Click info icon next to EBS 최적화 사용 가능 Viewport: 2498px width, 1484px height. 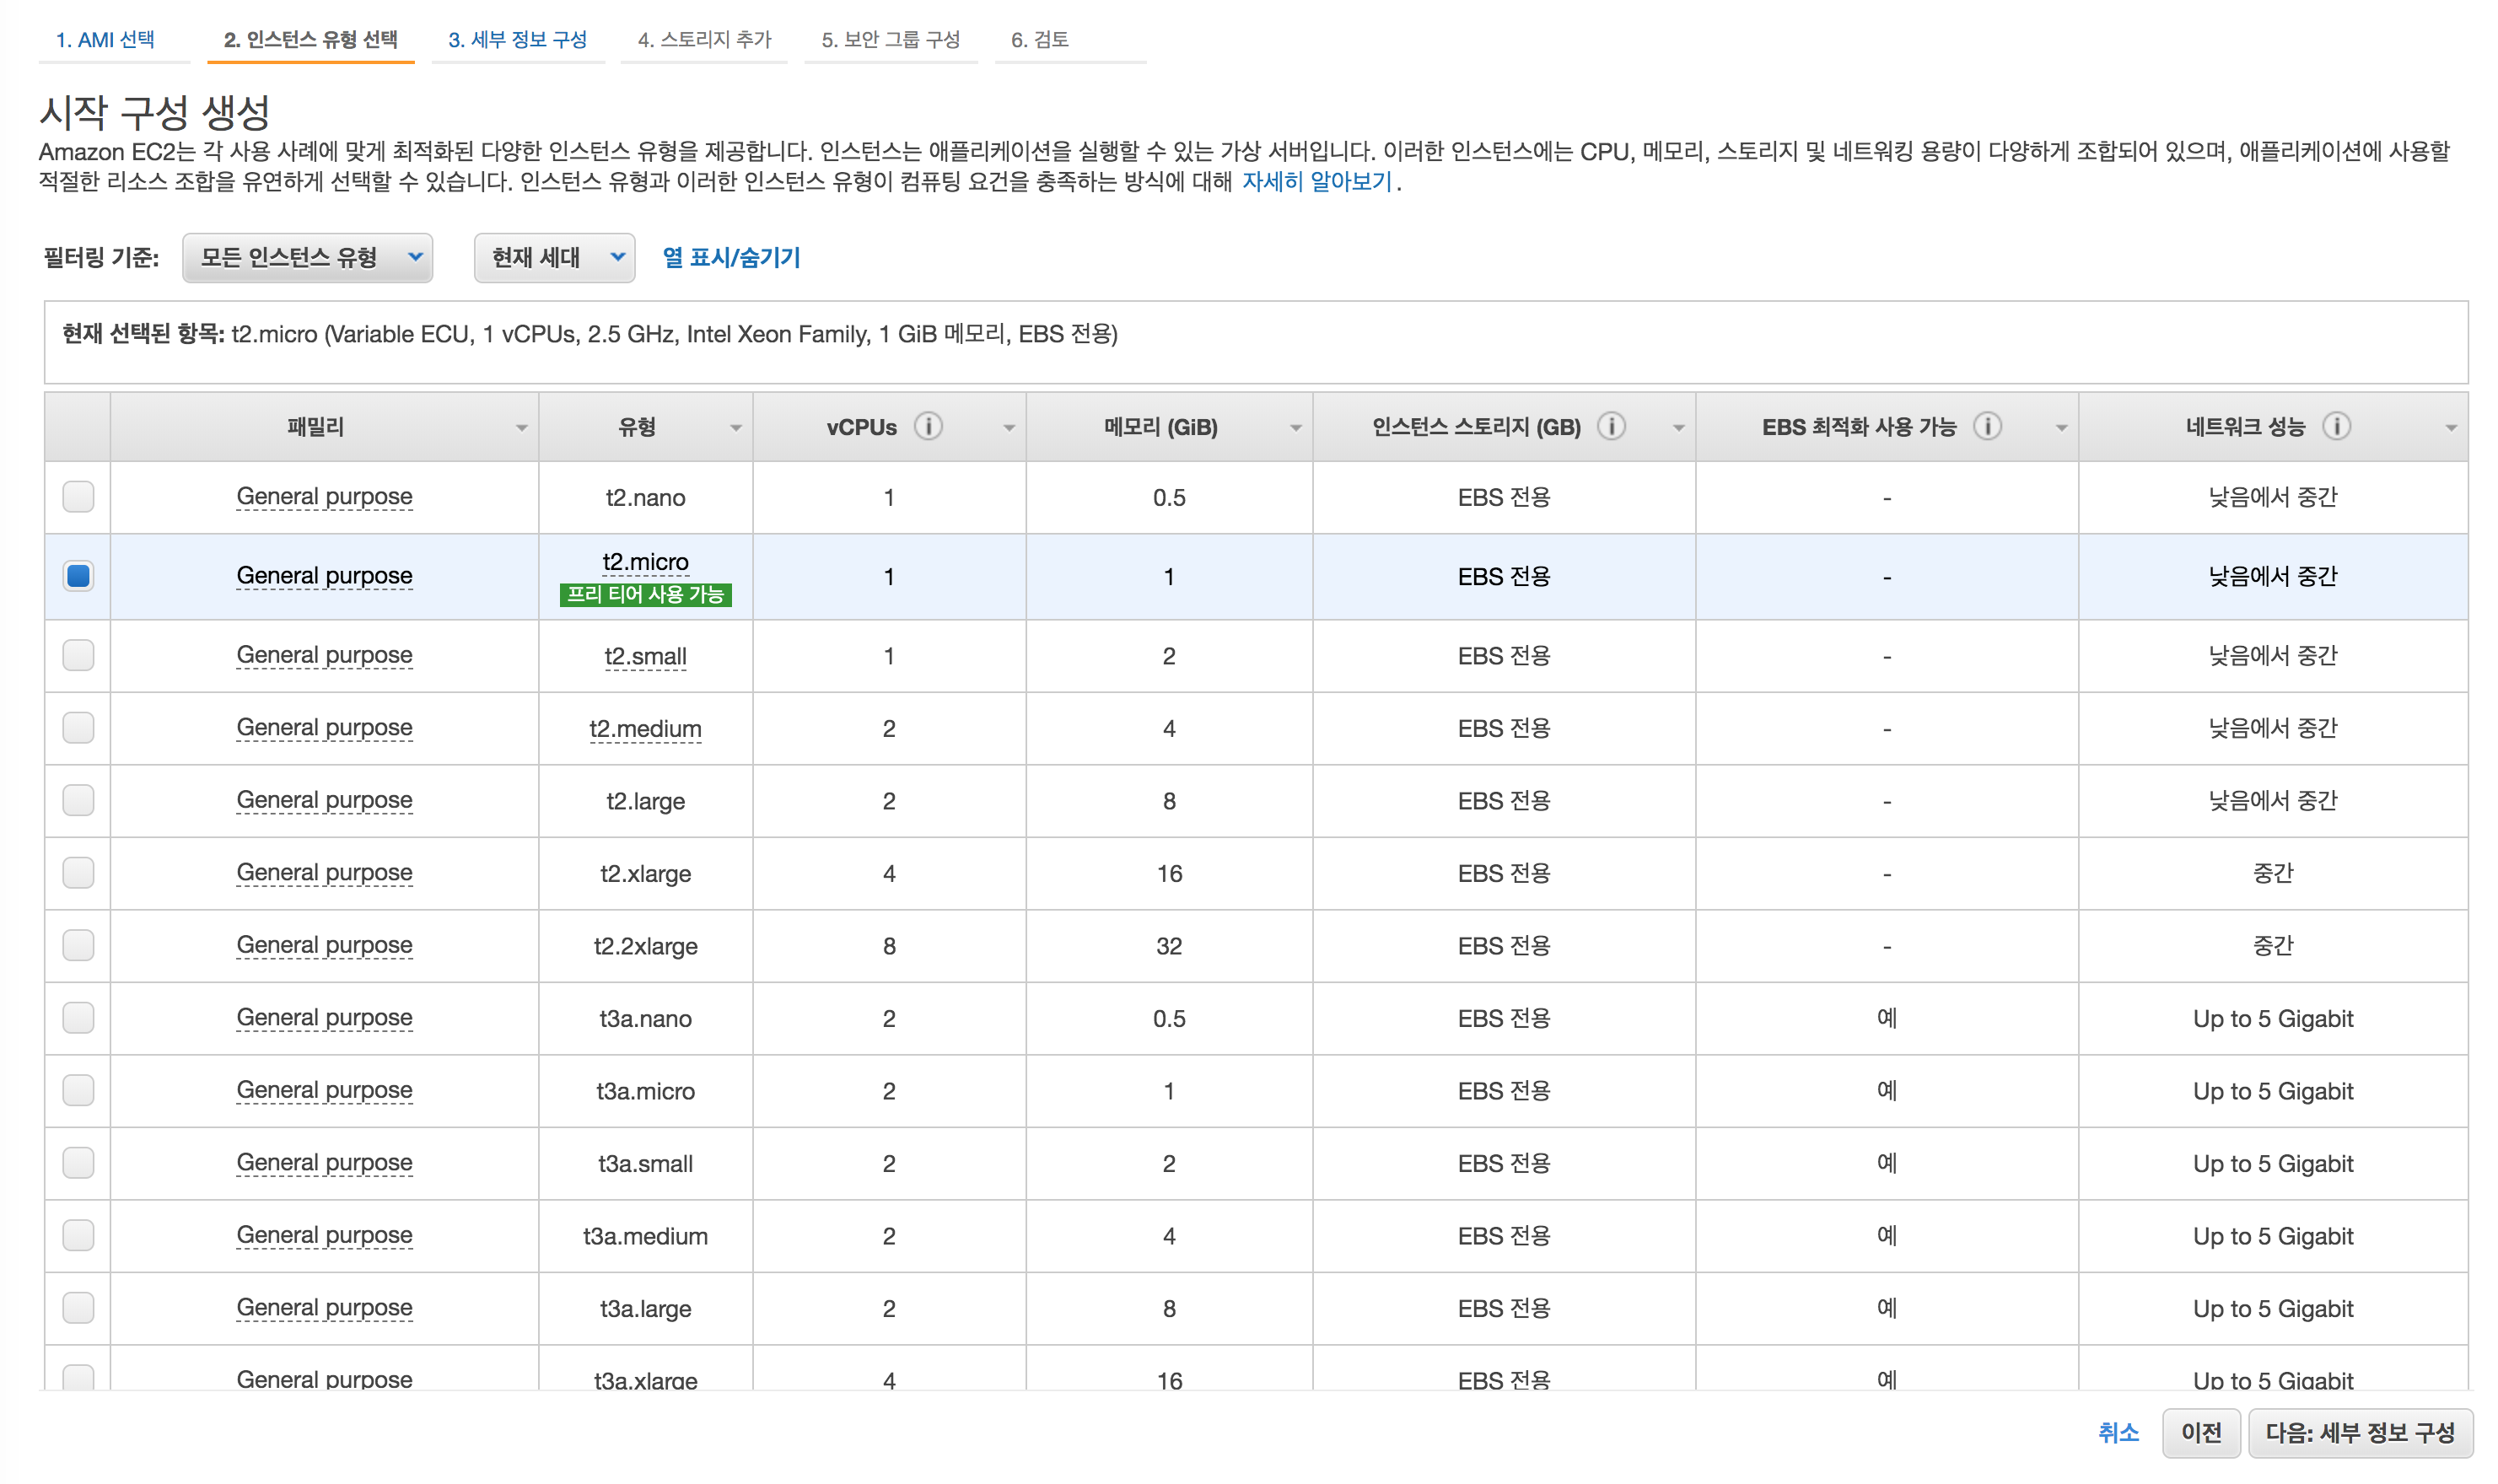click(1986, 427)
